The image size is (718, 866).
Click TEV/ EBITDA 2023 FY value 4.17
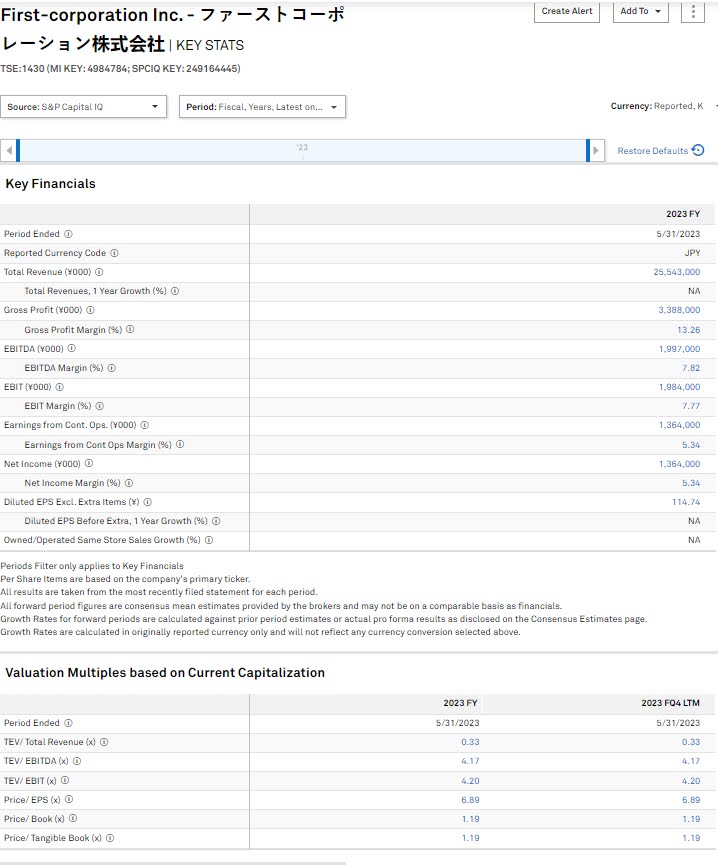pyautogui.click(x=471, y=761)
